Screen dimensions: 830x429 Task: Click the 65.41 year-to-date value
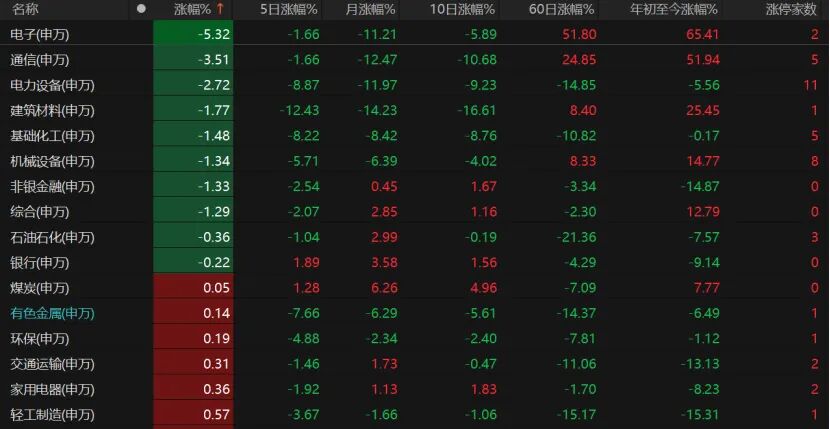[x=703, y=34]
